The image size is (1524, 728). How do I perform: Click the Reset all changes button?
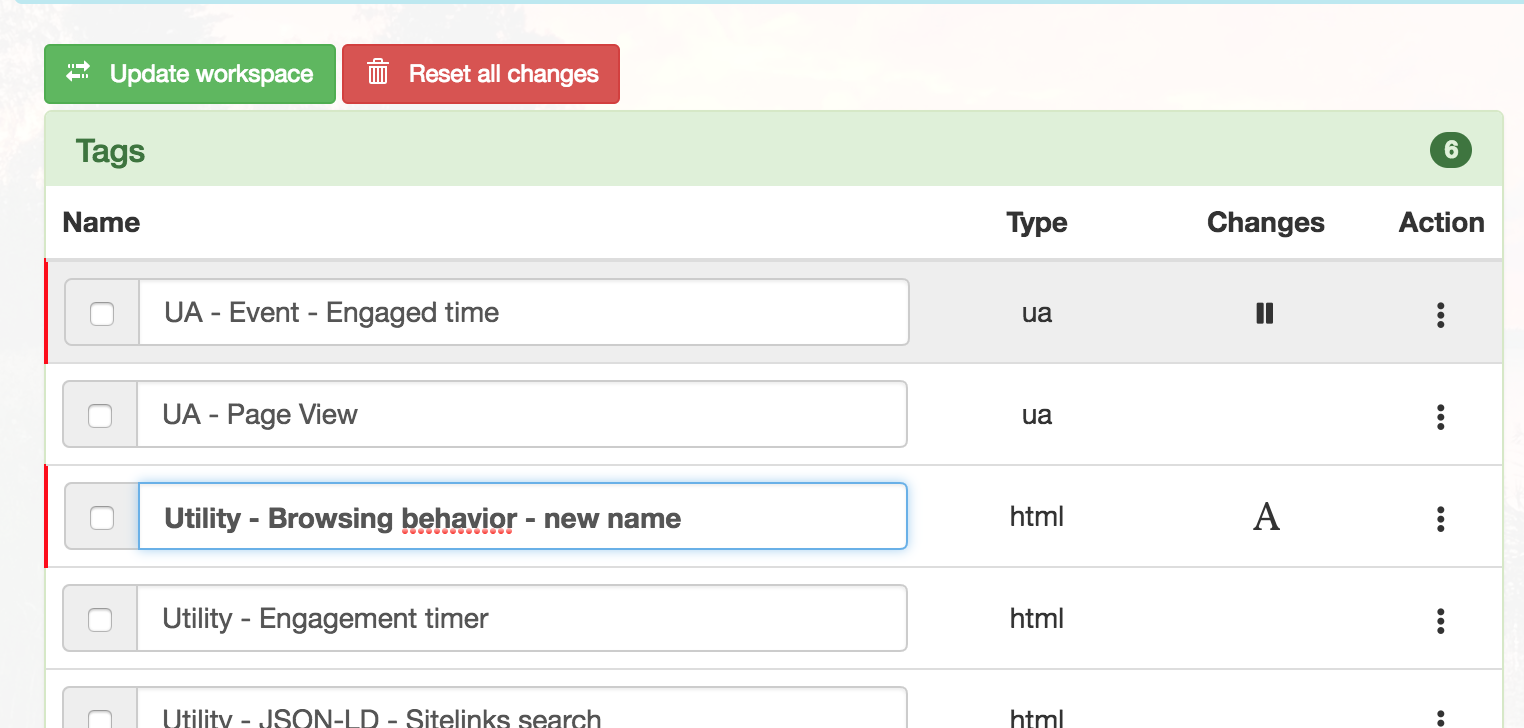[481, 74]
